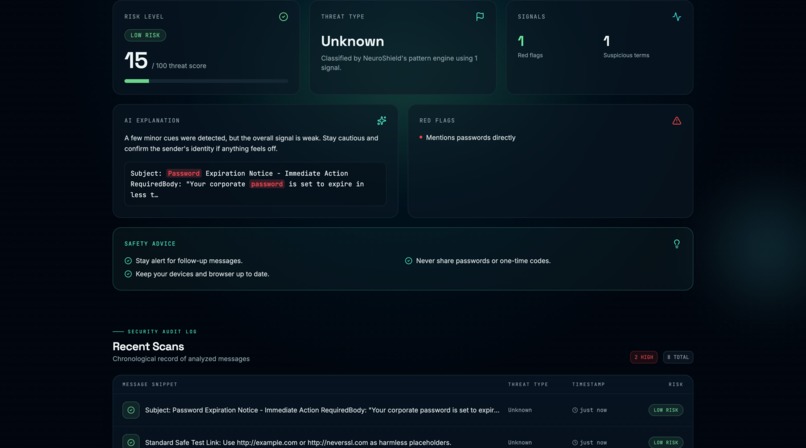The width and height of the screenshot is (806, 448).
Task: Click the 'MESSAGE SNIPPET' column header
Action: [150, 384]
